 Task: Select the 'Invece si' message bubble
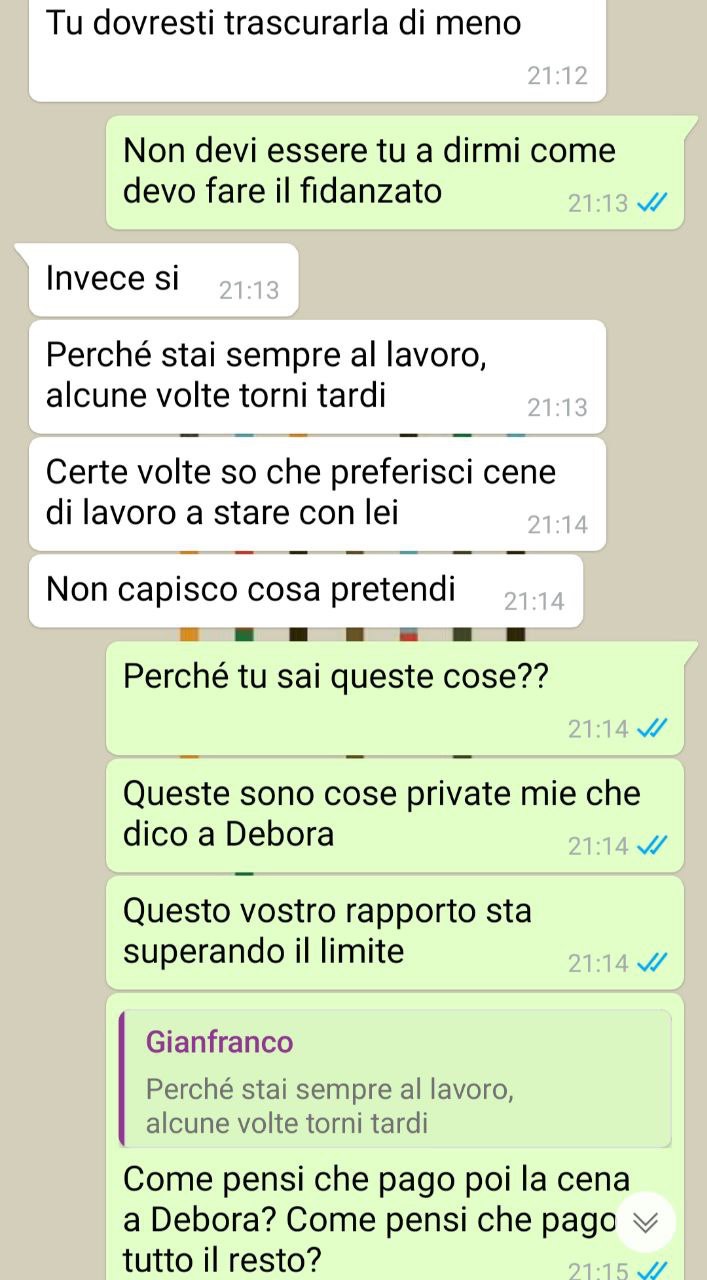[164, 279]
